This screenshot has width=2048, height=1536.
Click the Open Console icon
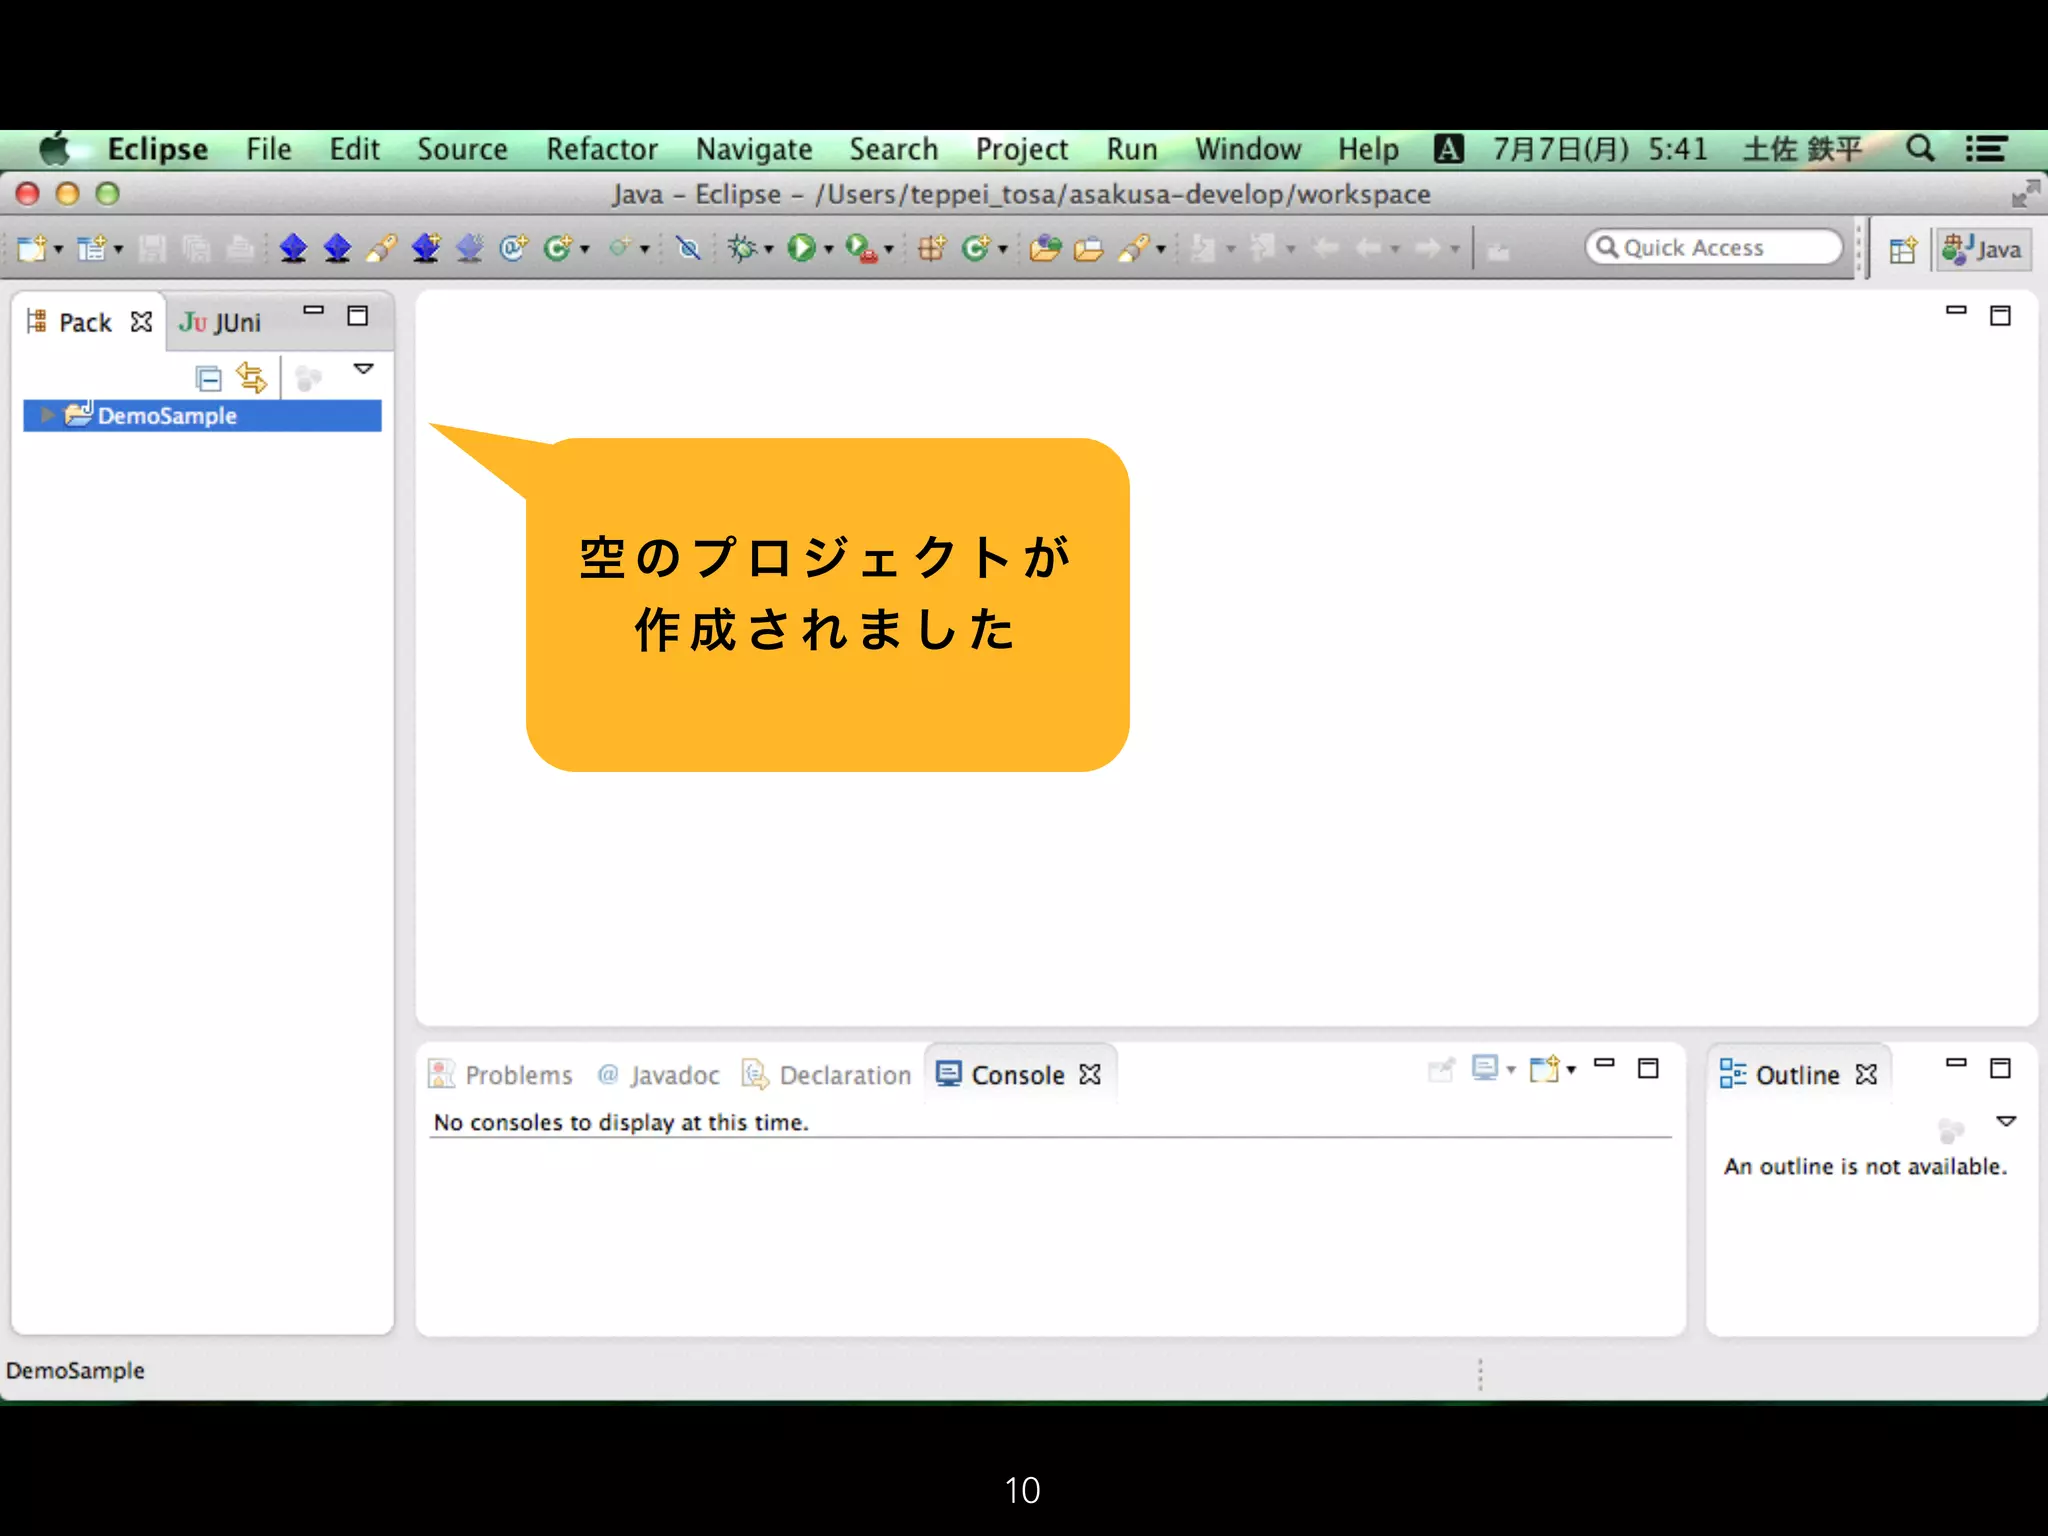click(x=1546, y=1069)
